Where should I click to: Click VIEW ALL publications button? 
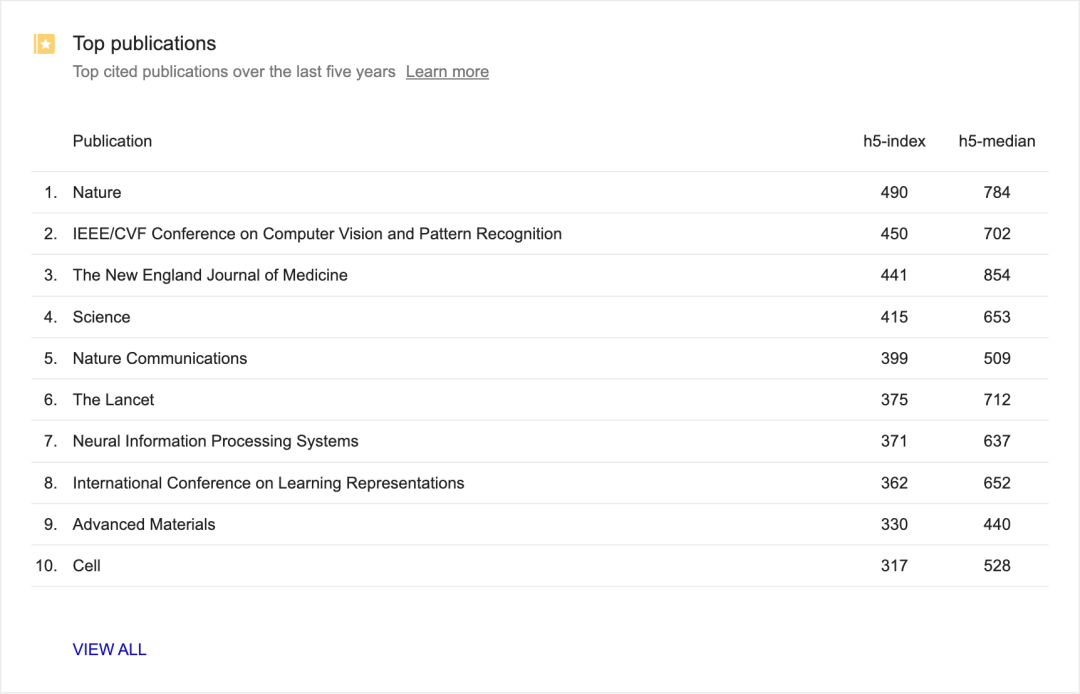click(x=110, y=649)
